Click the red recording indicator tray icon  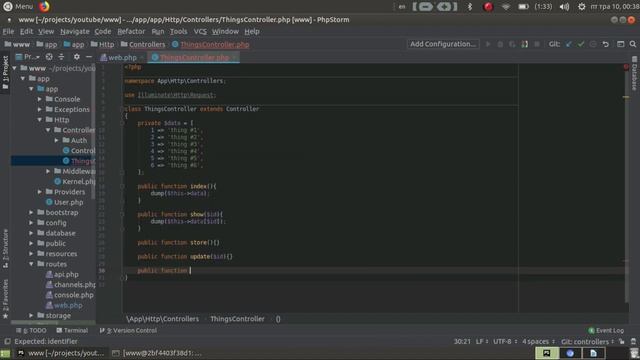[488, 7]
